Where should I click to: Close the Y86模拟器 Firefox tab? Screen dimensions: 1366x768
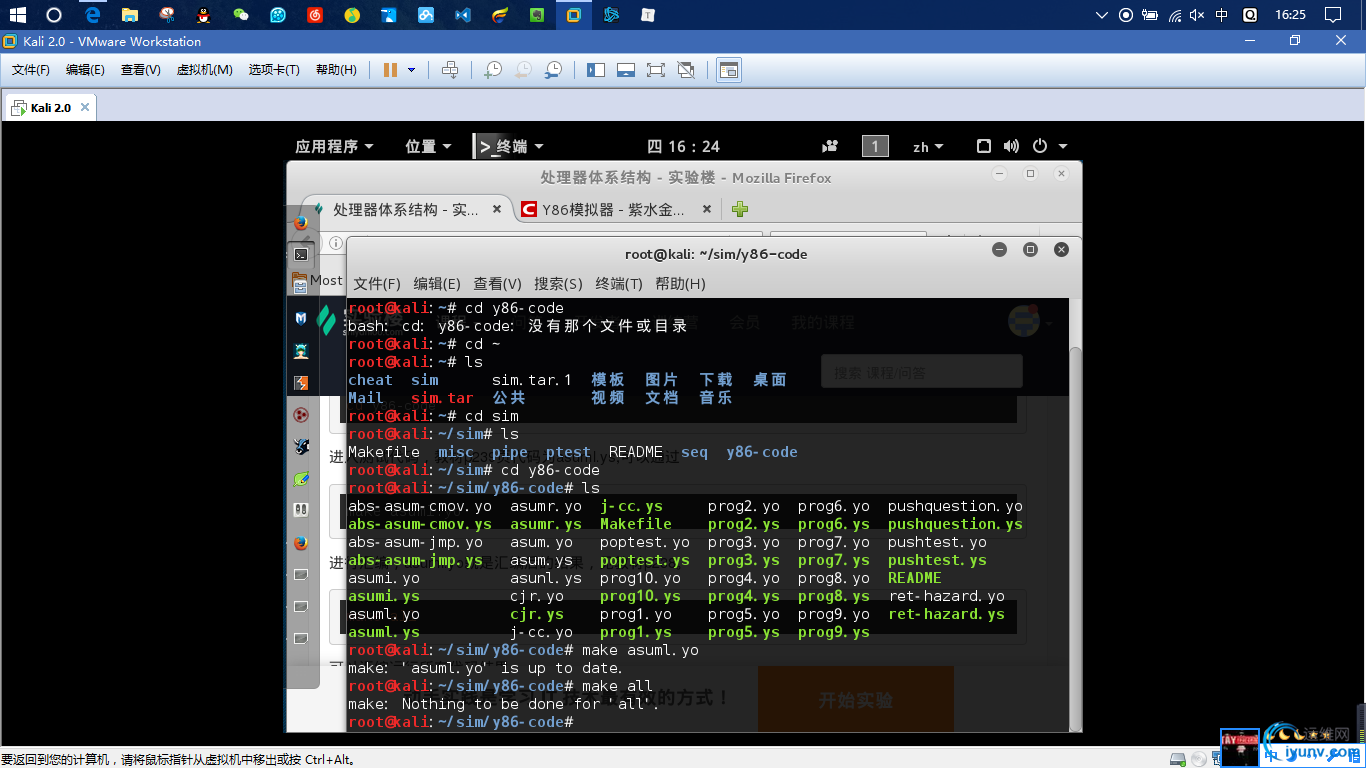coord(706,210)
